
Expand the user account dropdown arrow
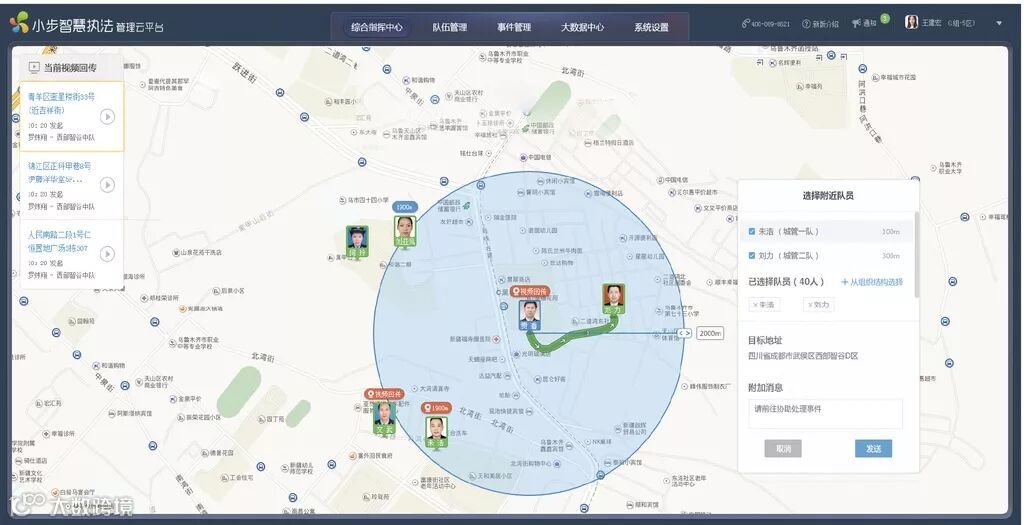click(x=999, y=24)
